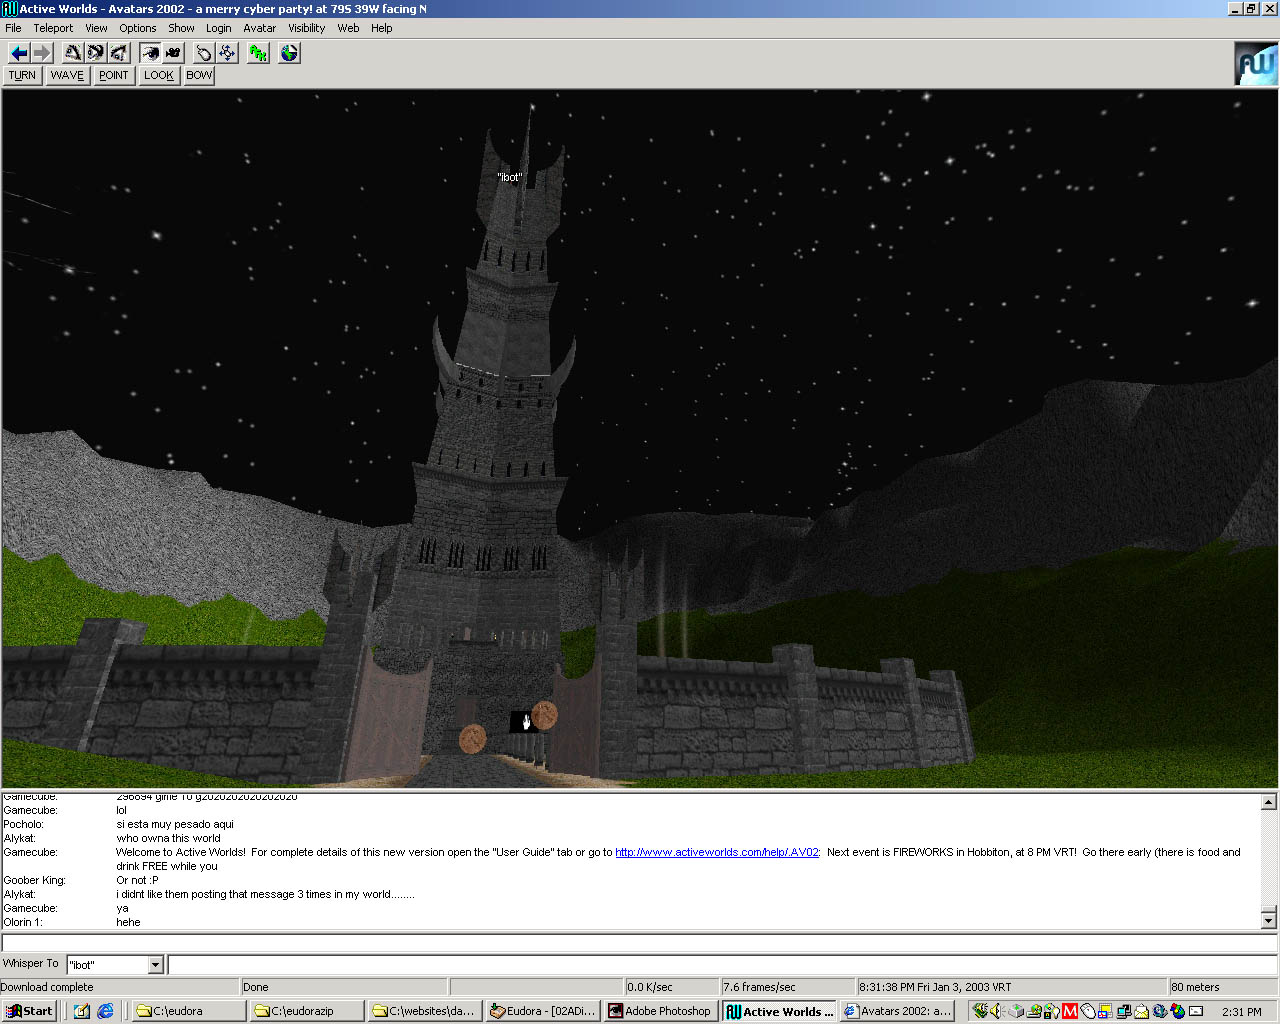This screenshot has width=1280, height=1024.
Task: Click the chat scrollbar down arrow
Action: pyautogui.click(x=1268, y=920)
